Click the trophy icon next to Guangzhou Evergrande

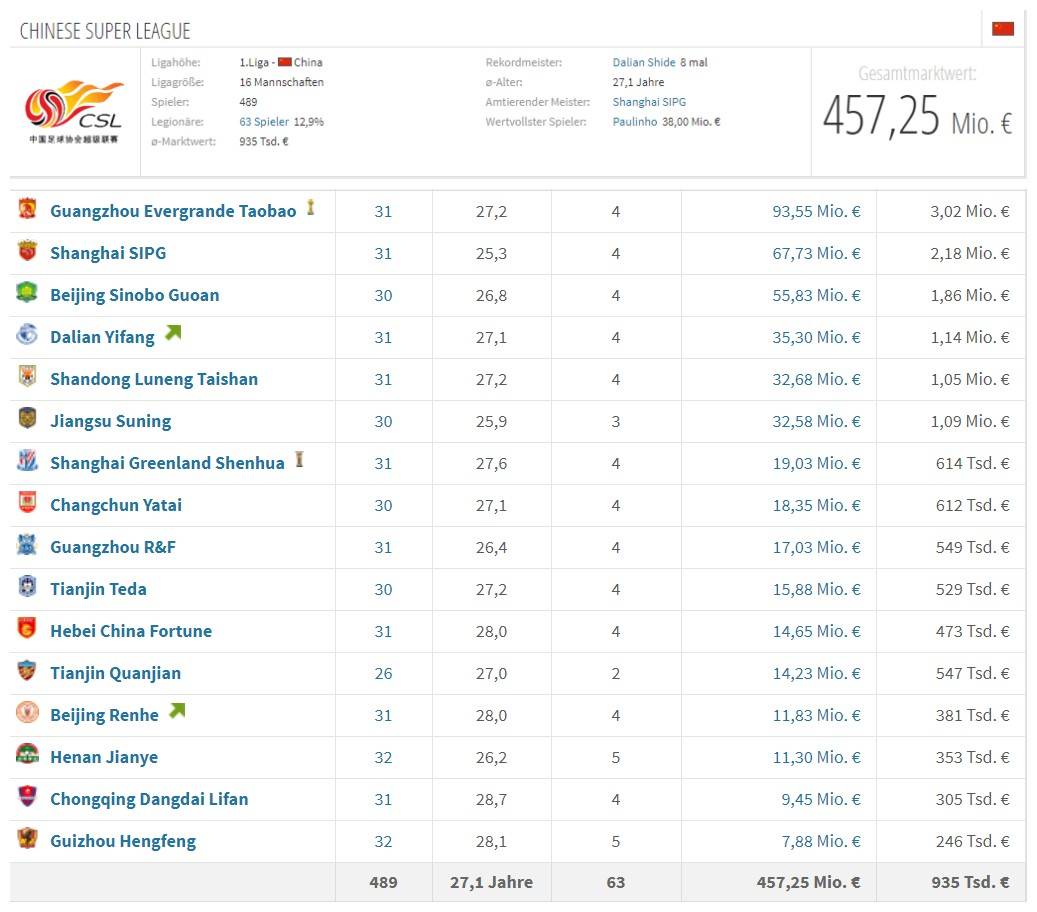312,208
